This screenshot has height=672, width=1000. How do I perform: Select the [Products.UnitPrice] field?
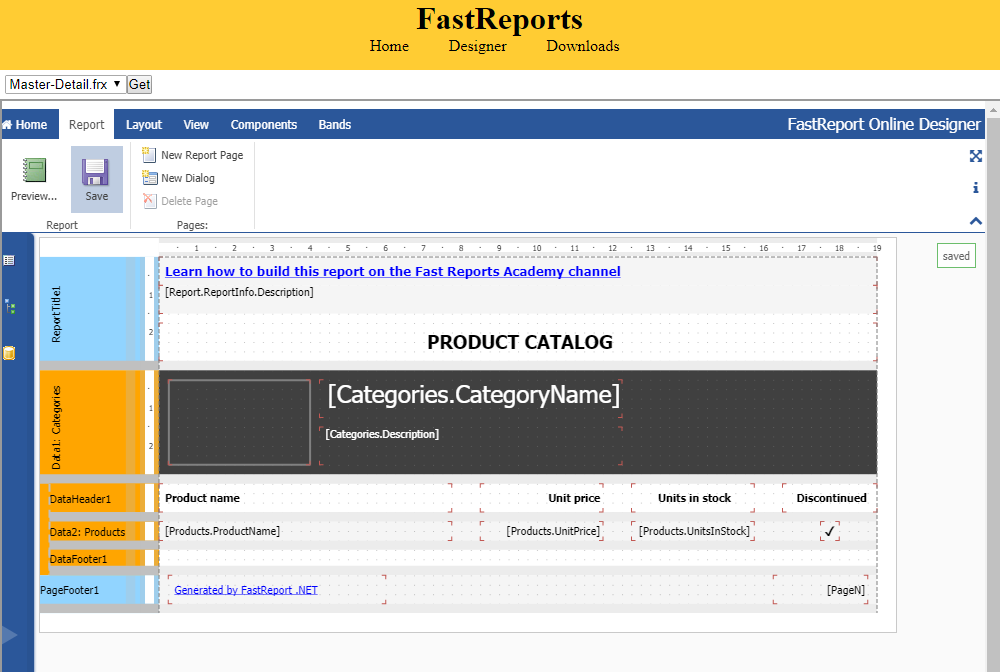coord(541,531)
